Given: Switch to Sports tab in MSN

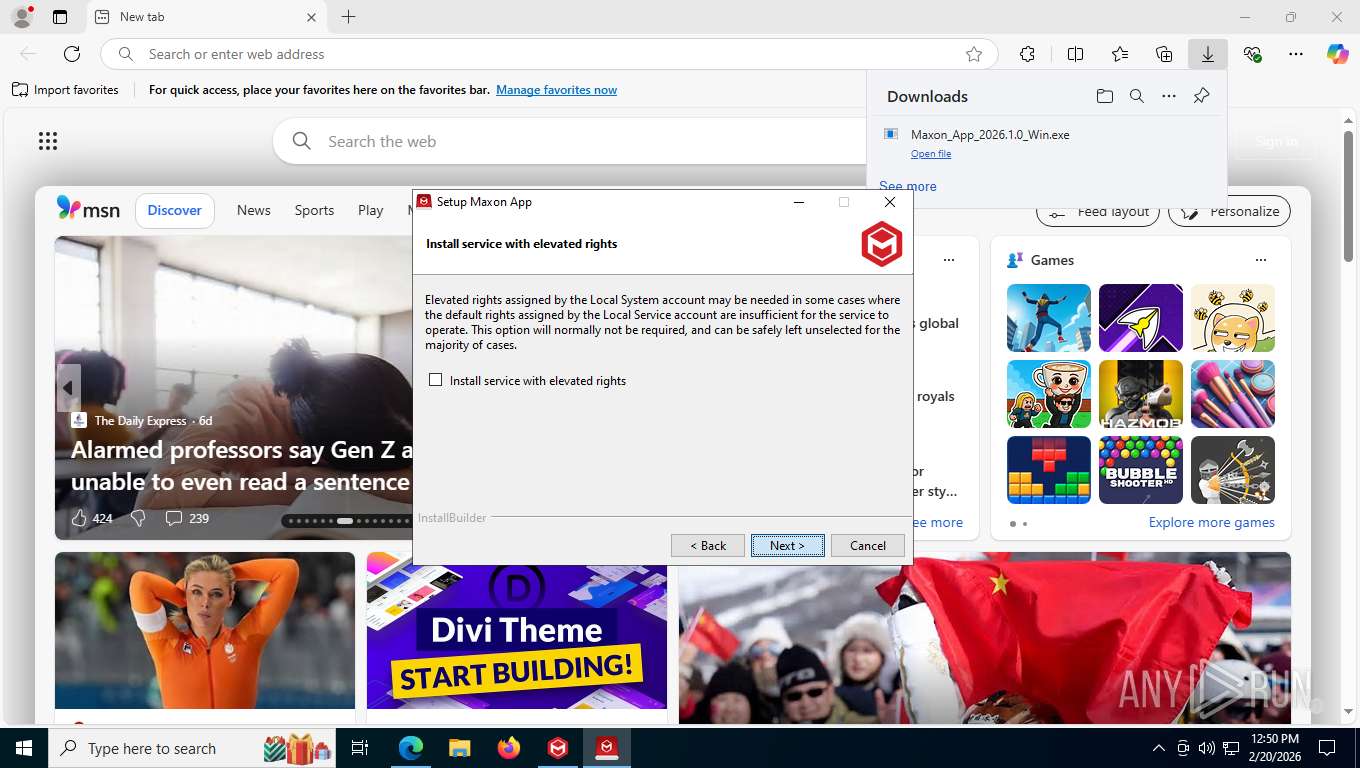Looking at the screenshot, I should click(314, 210).
